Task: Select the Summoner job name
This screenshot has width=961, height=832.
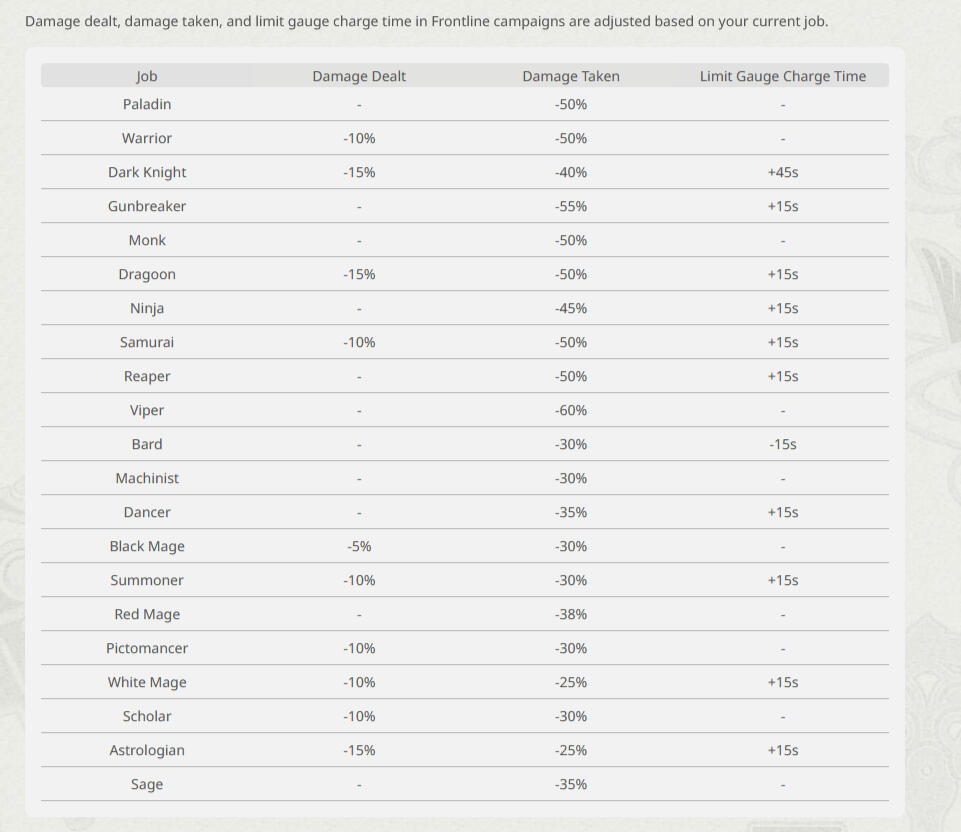Action: click(x=147, y=580)
